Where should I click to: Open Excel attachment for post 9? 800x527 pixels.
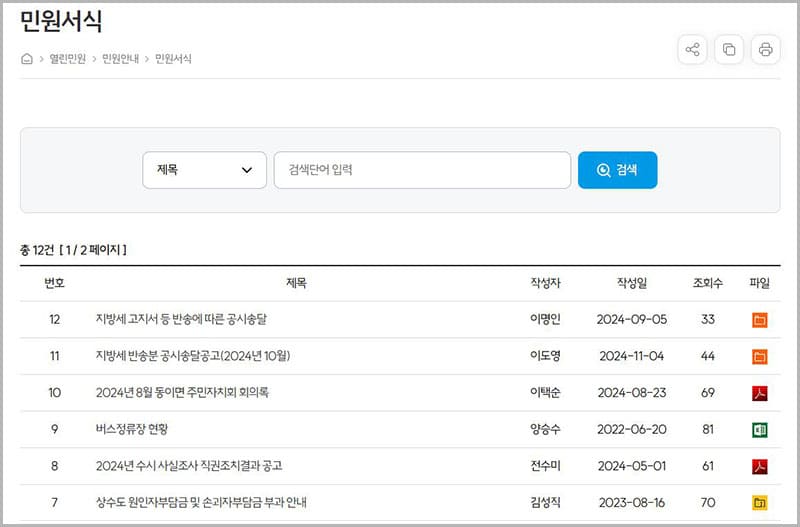point(759,430)
